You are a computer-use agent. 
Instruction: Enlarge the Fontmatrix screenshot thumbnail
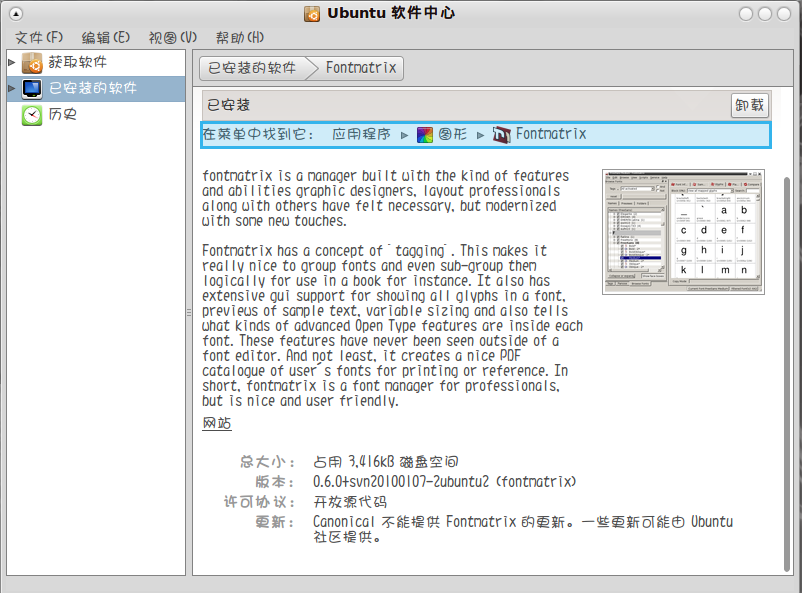coord(683,232)
